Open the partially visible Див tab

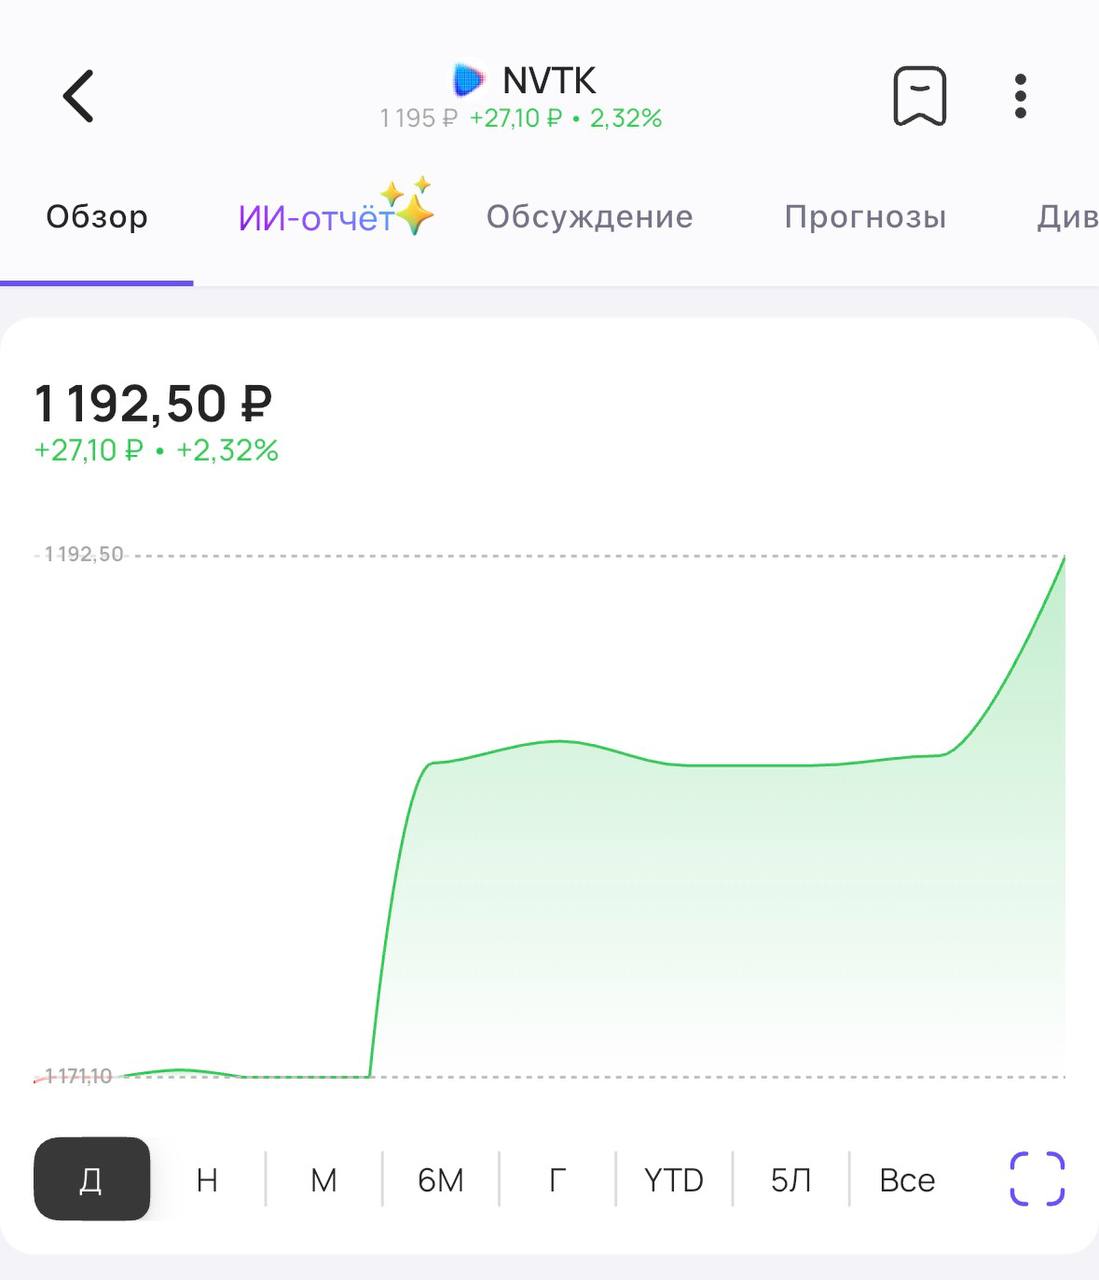[x=1066, y=217]
